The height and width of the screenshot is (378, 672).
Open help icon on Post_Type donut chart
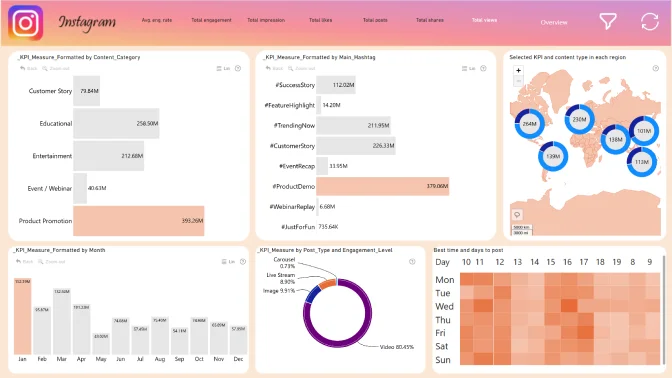pos(412,261)
